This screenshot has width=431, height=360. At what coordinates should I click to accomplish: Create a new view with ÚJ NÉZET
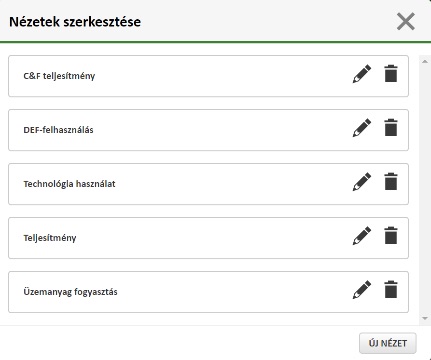pyautogui.click(x=388, y=343)
